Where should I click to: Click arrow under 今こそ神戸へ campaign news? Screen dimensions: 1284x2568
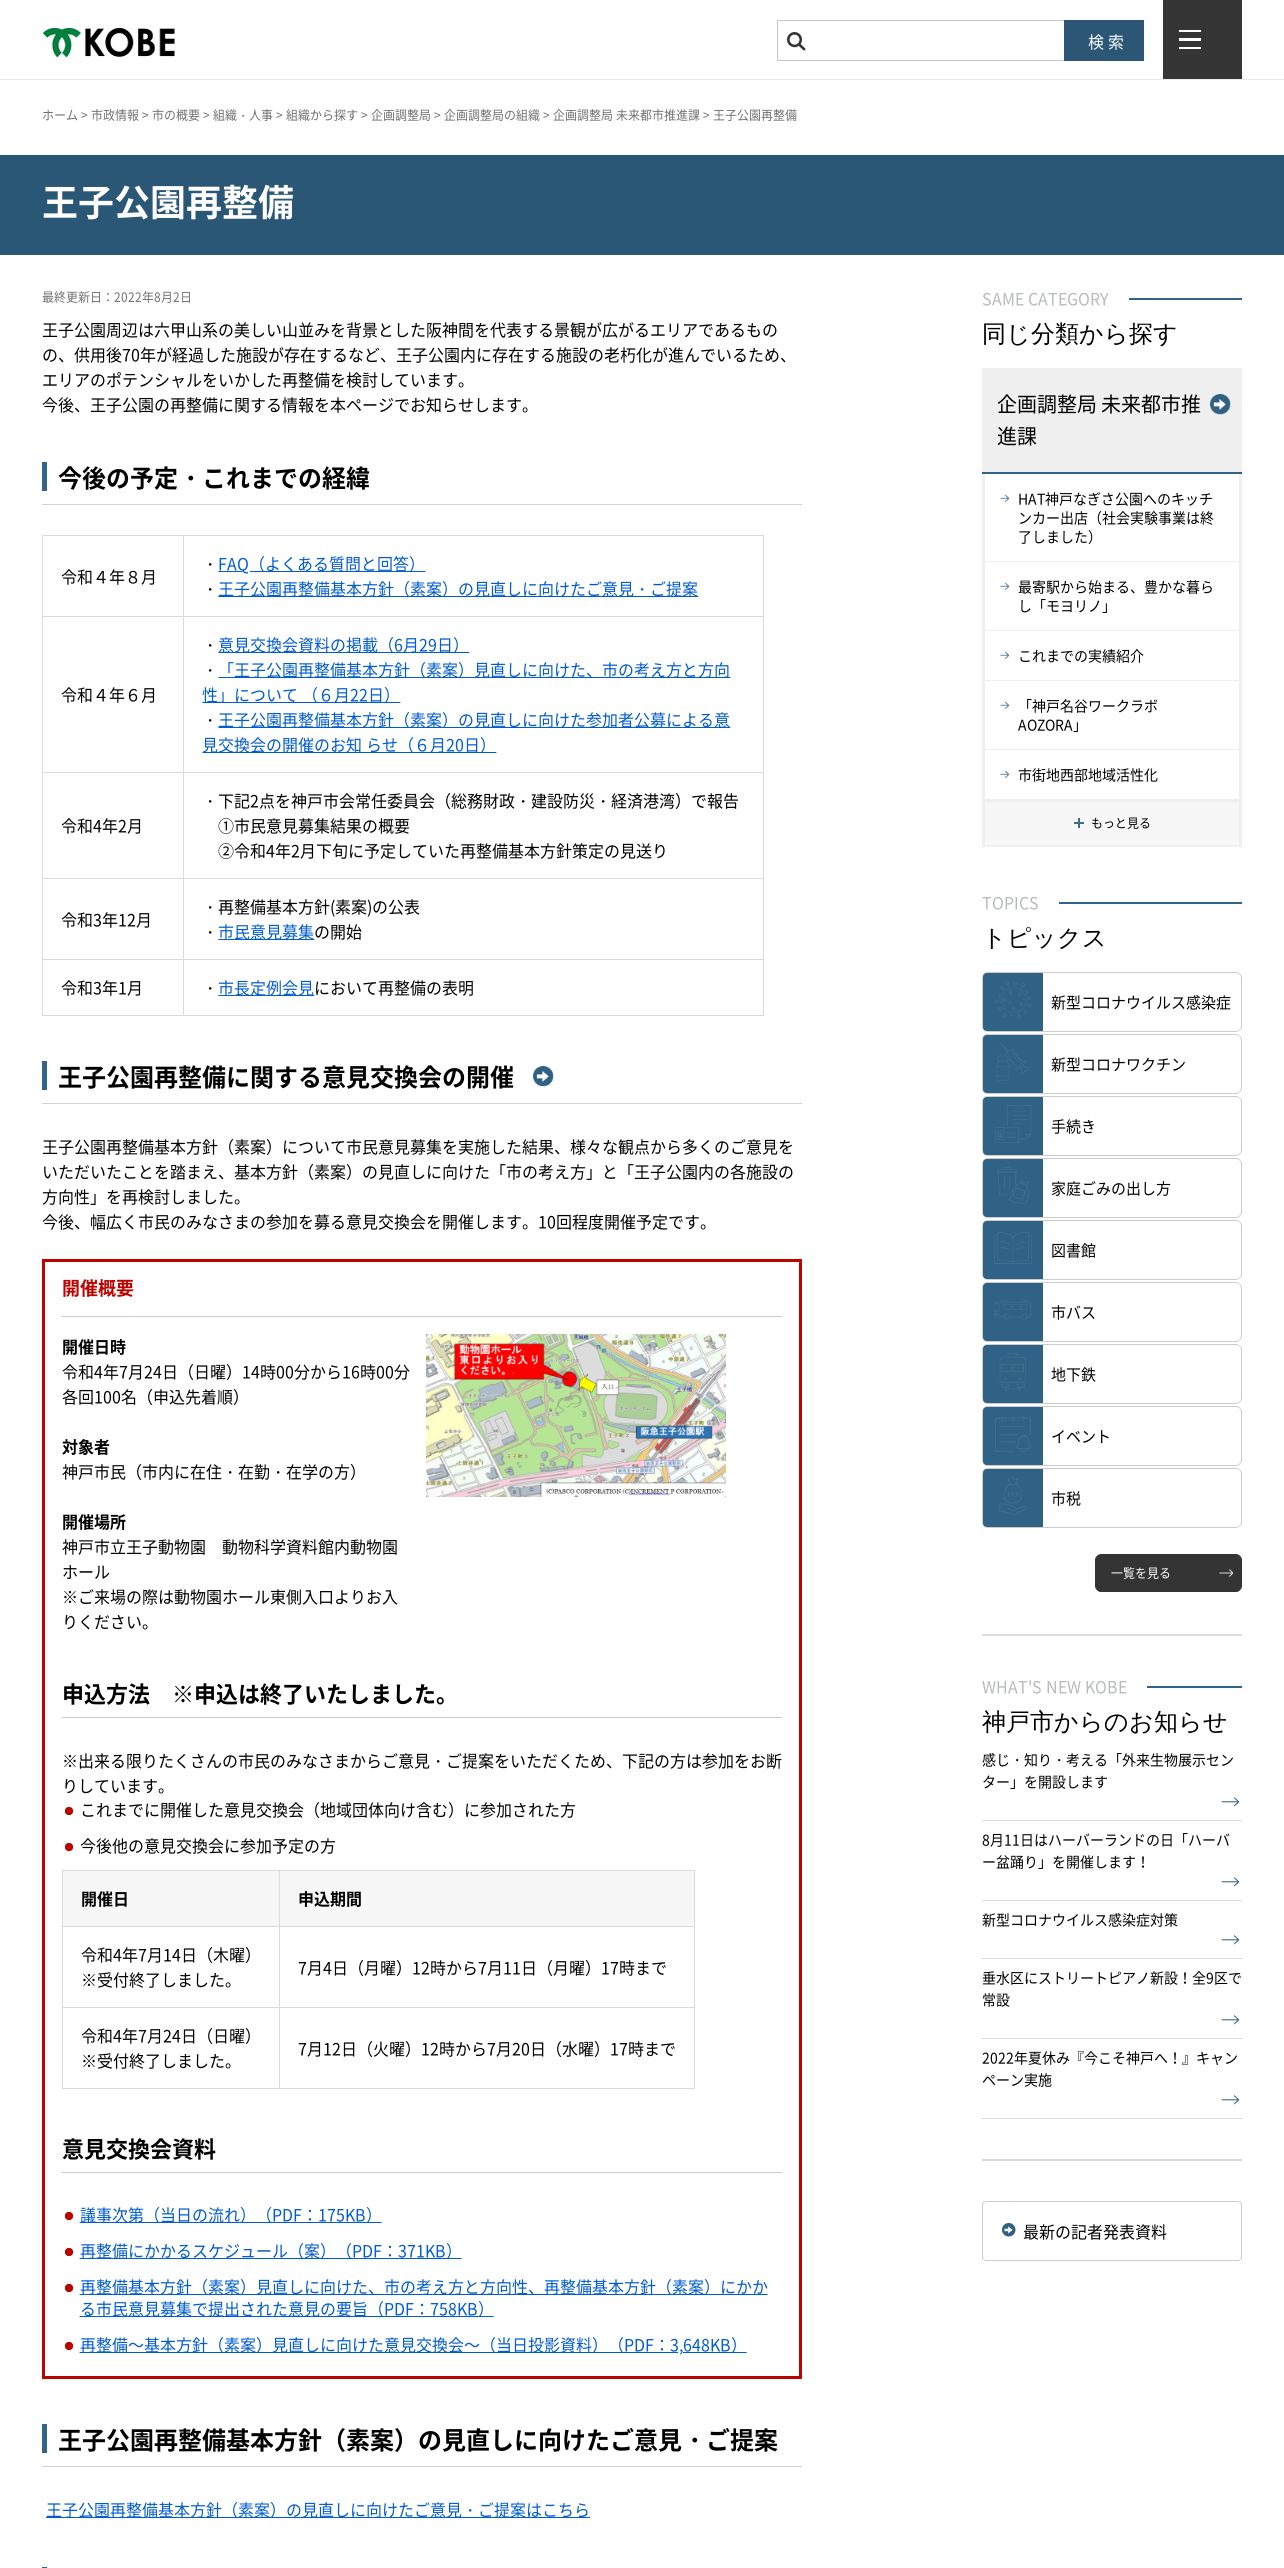1231,2100
